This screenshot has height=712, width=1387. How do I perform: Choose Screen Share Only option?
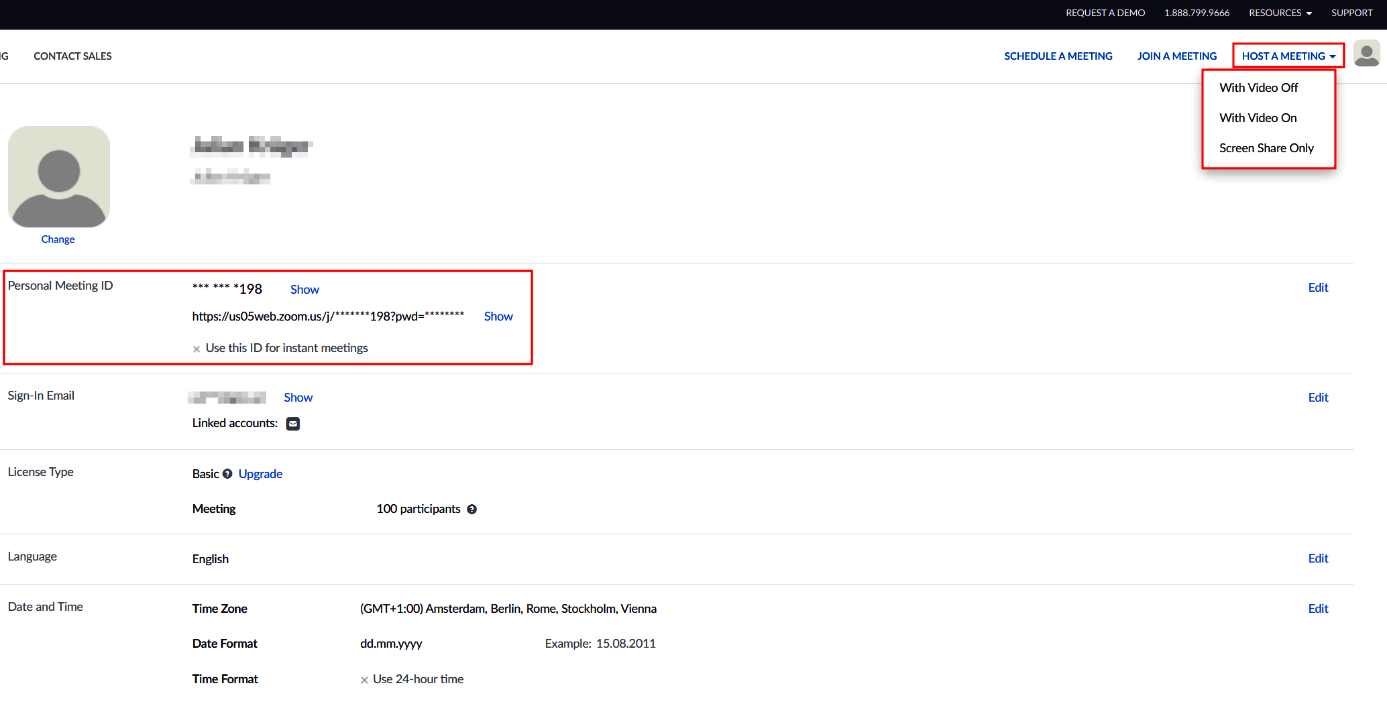tap(1266, 148)
